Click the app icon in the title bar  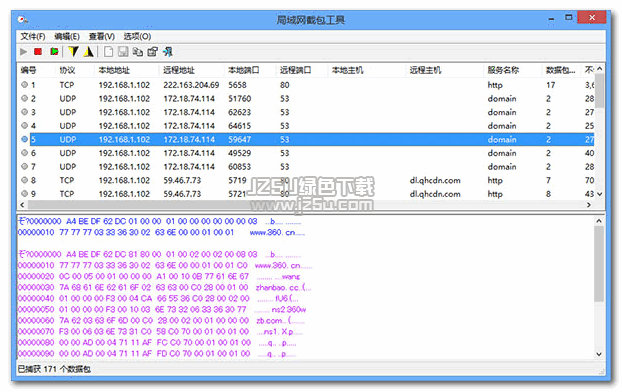tap(23, 19)
